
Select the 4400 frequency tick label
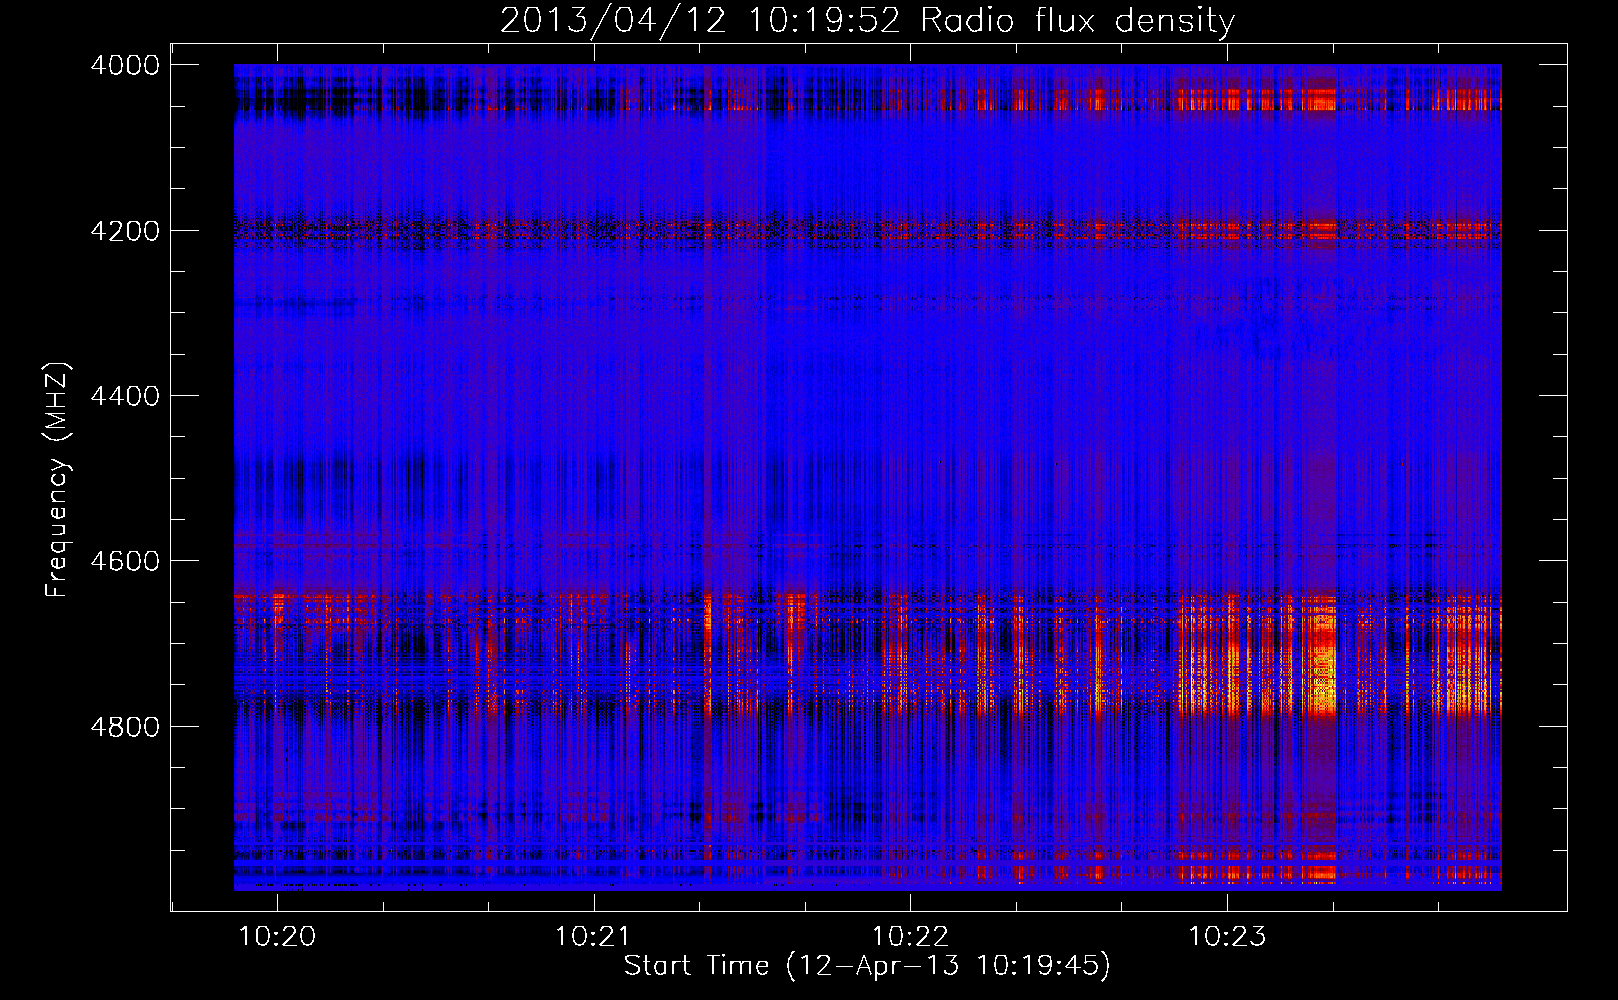125,396
